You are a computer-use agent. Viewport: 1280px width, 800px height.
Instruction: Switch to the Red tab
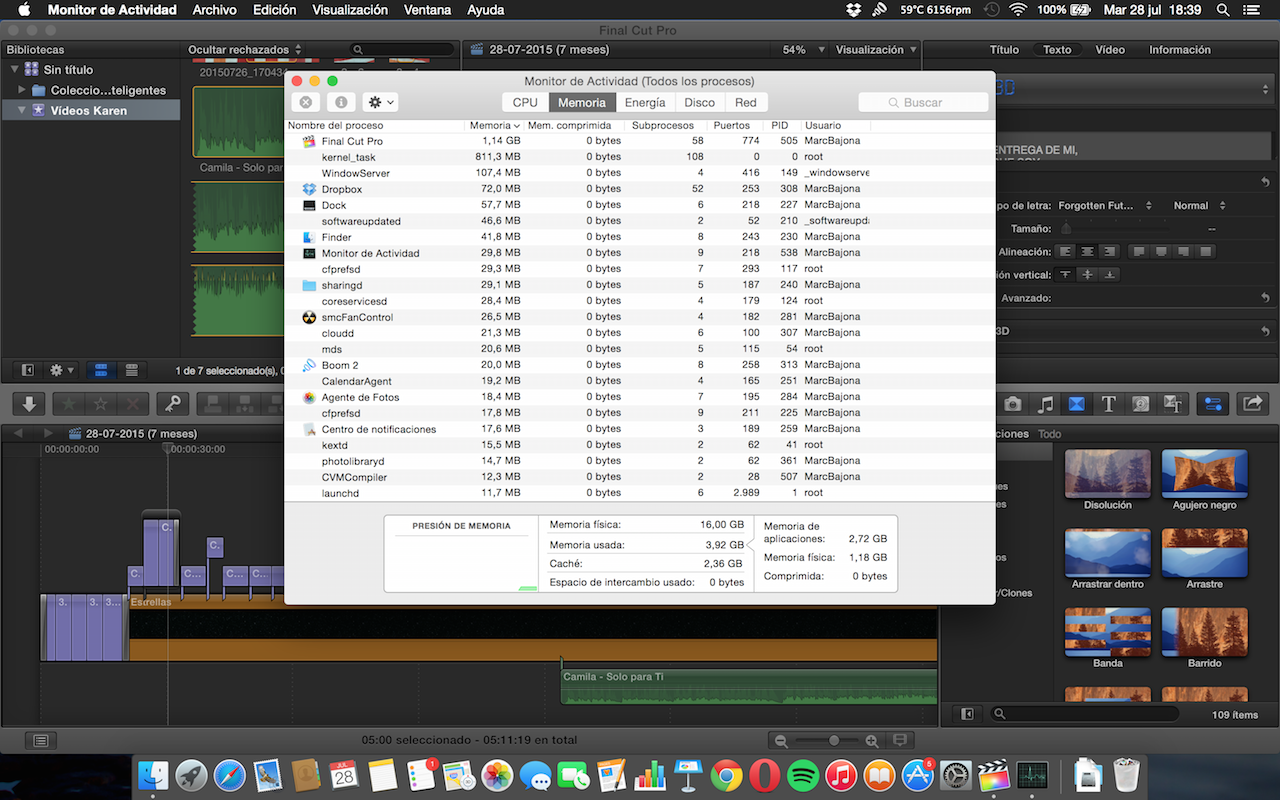click(x=746, y=102)
